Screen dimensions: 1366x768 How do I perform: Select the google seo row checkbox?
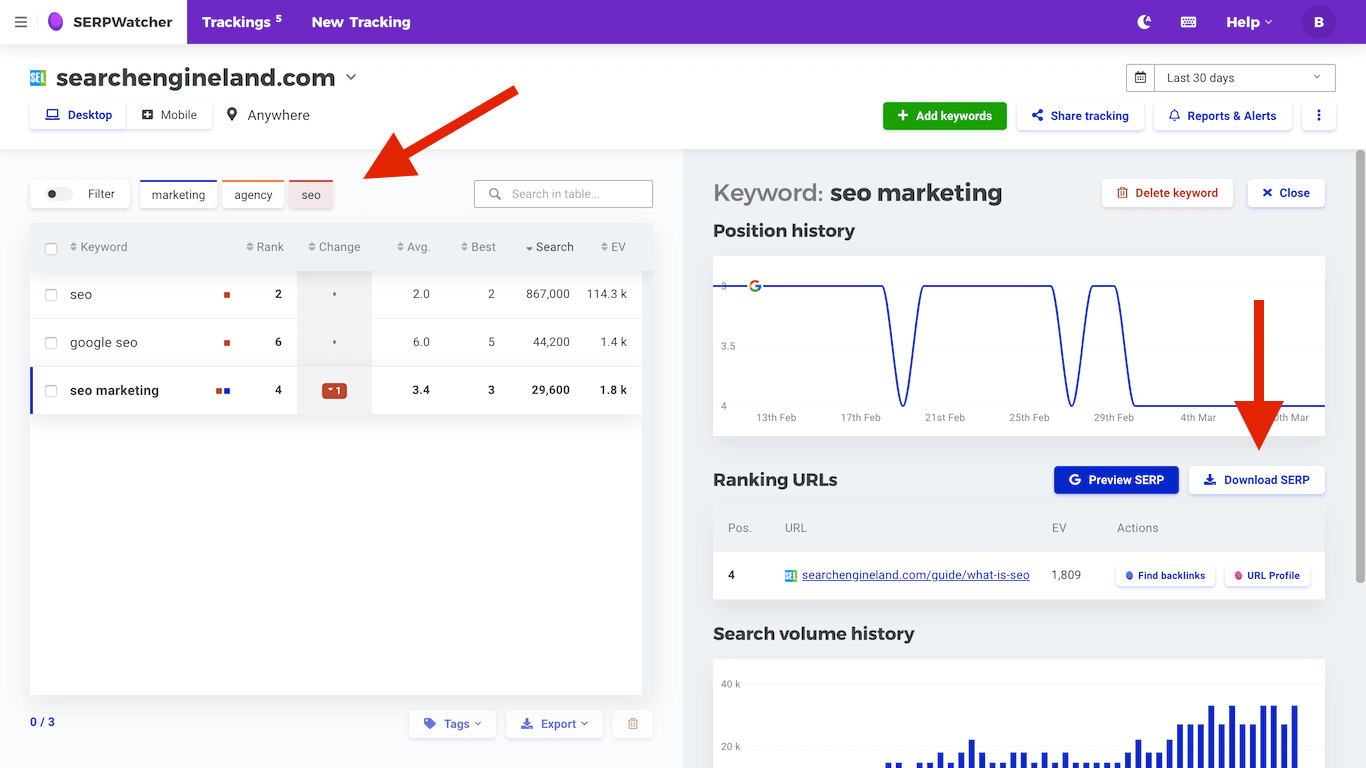pyautogui.click(x=51, y=342)
